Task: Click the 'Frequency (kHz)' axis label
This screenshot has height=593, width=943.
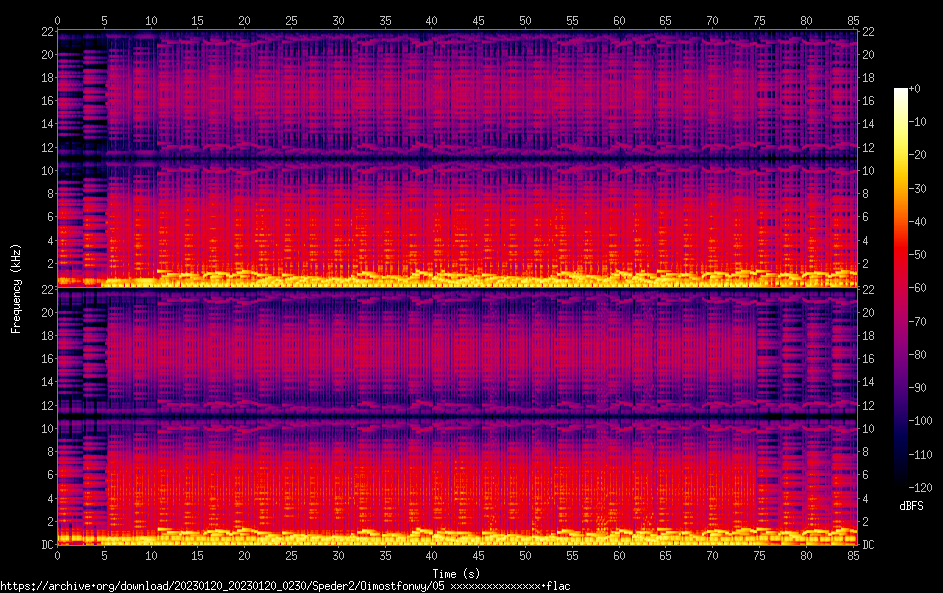Action: [x=16, y=288]
